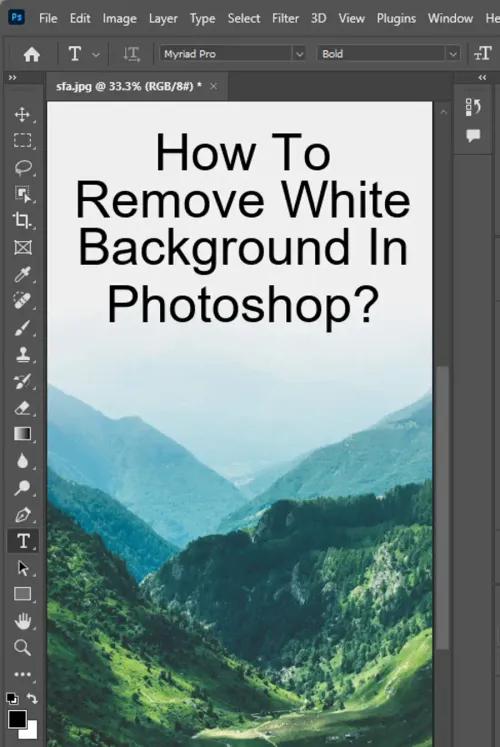Select the Crop tool

(22, 221)
